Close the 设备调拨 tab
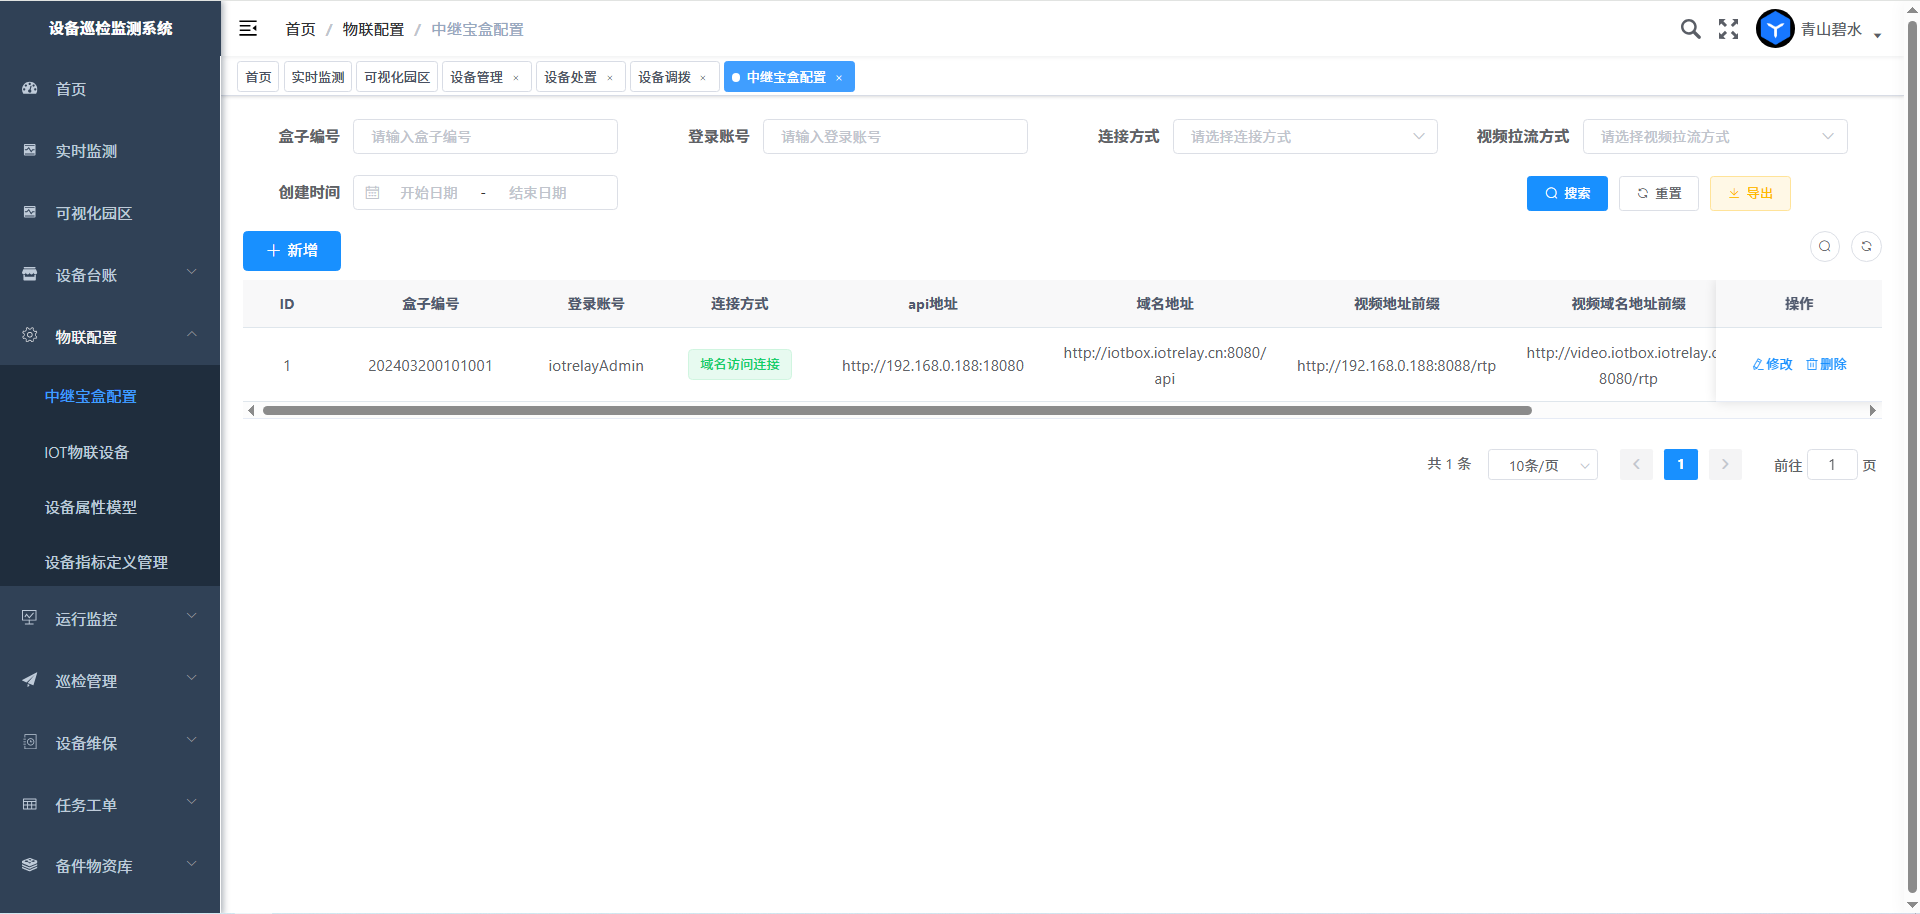The image size is (1920, 914). tap(703, 78)
